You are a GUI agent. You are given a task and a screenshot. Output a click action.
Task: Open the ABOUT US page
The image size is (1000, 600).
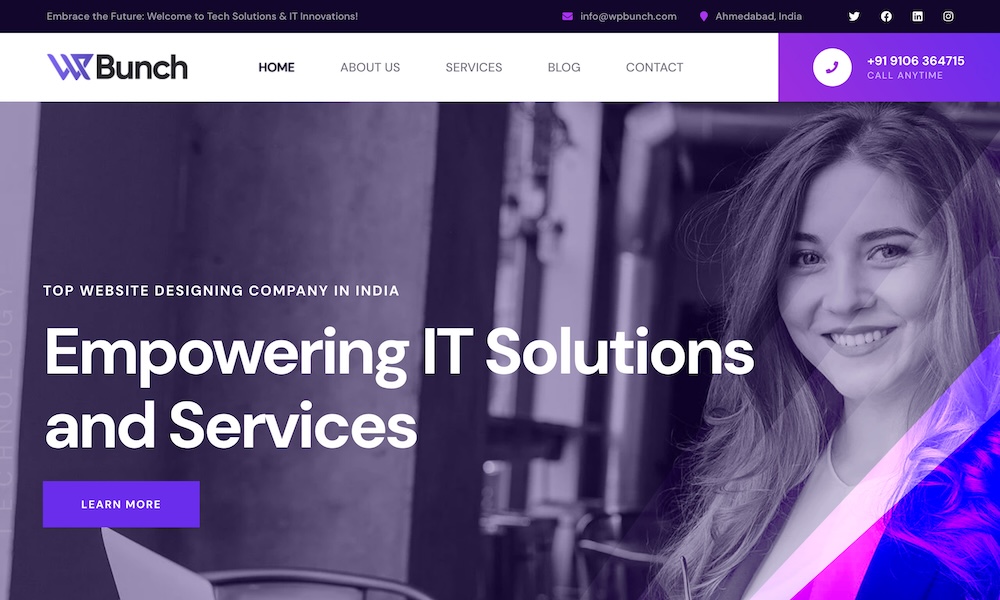(x=370, y=67)
